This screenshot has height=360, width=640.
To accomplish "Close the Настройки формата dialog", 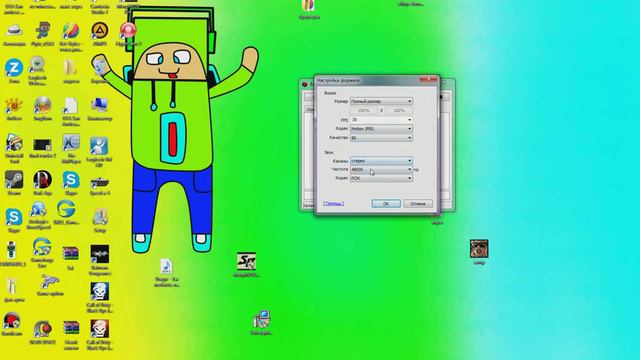I will click(428, 78).
